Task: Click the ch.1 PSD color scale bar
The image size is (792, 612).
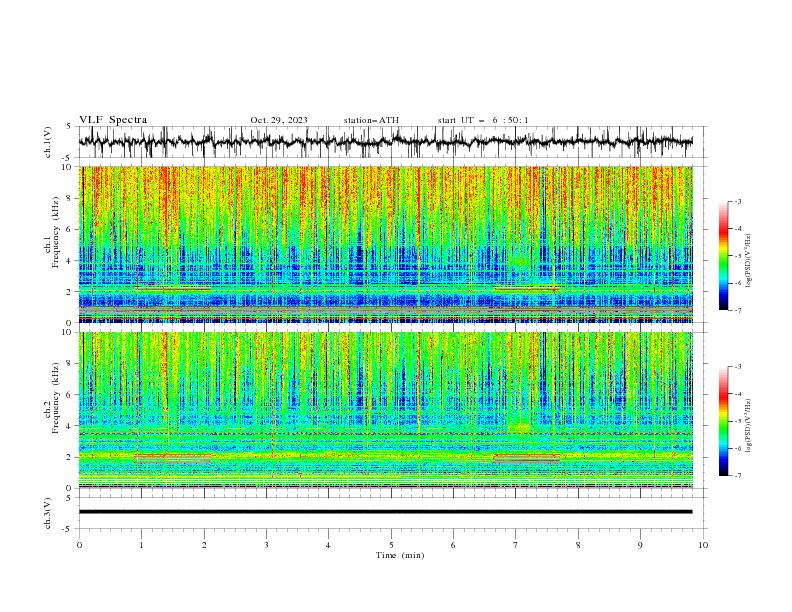Action: tap(724, 255)
